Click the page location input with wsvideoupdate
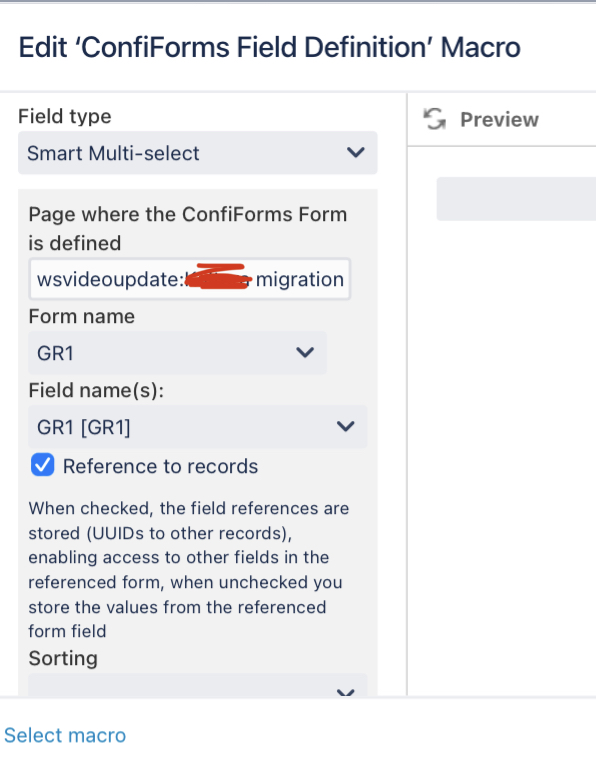The image size is (596, 760). point(190,279)
